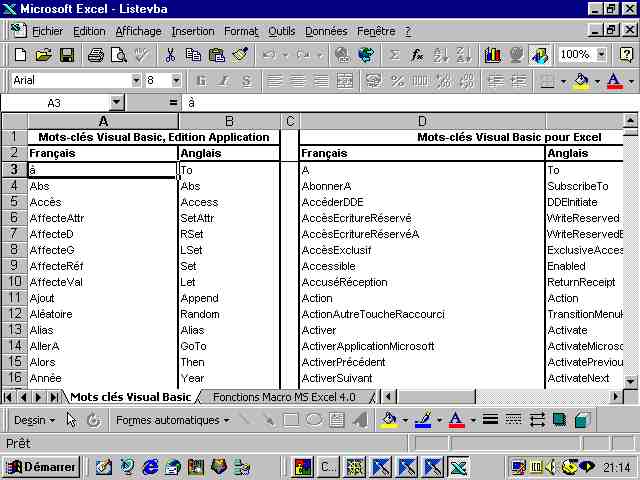Click the AutoSum sigma icon
The image size is (640, 480).
394,55
